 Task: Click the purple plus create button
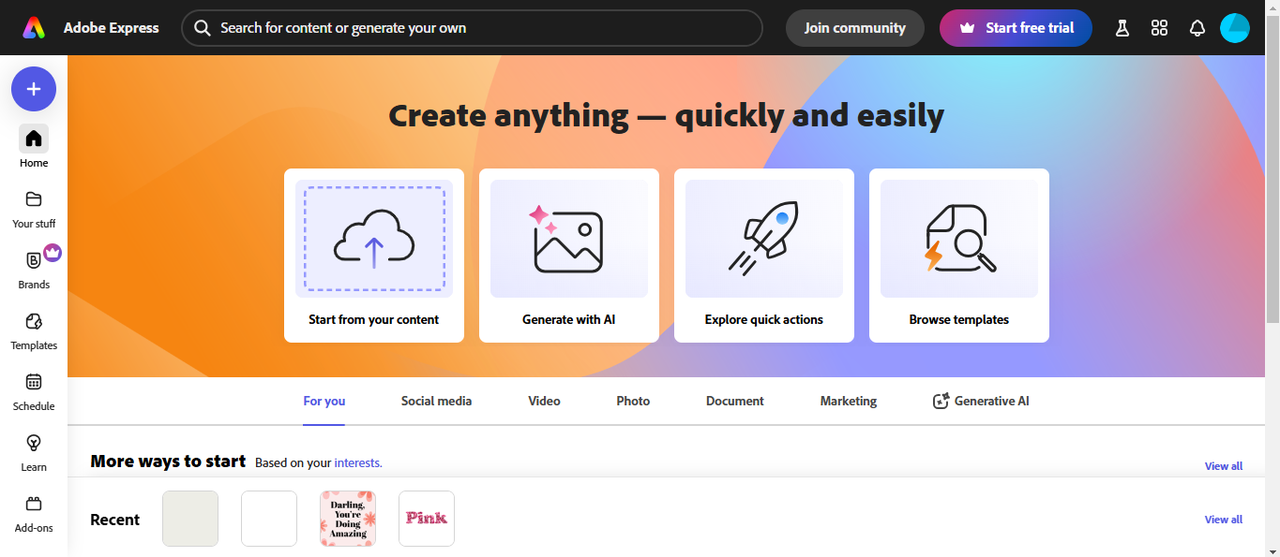[34, 89]
